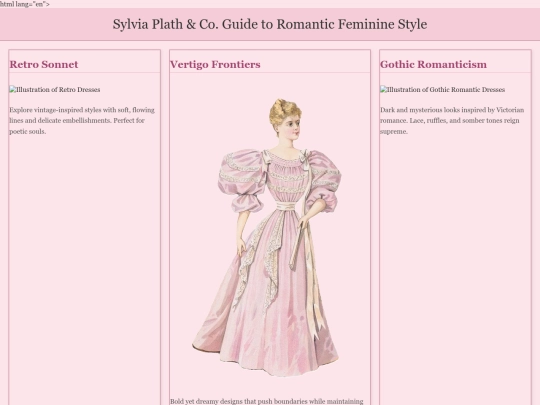The image size is (540, 405).
Task: Click the page title about Romantic Feminine Style
Action: click(270, 24)
